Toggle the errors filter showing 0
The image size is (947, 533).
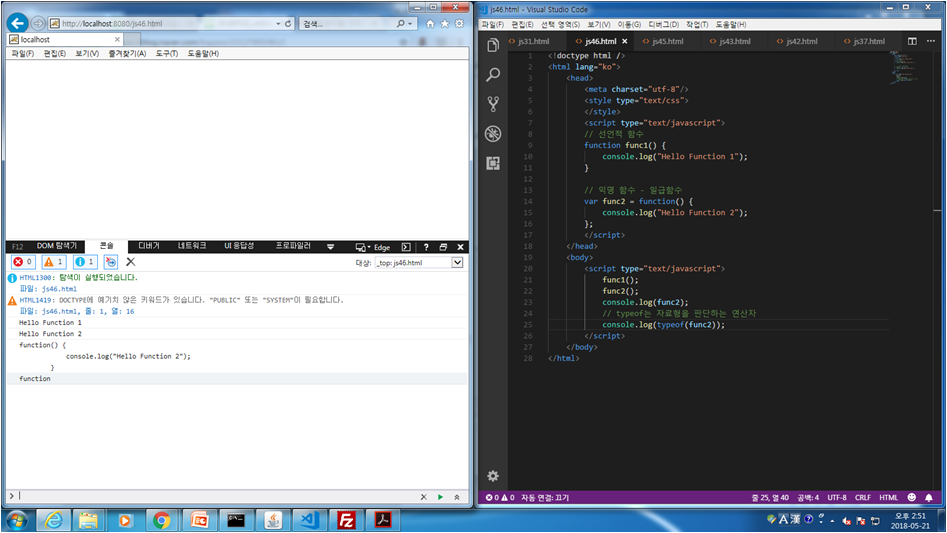pos(24,261)
